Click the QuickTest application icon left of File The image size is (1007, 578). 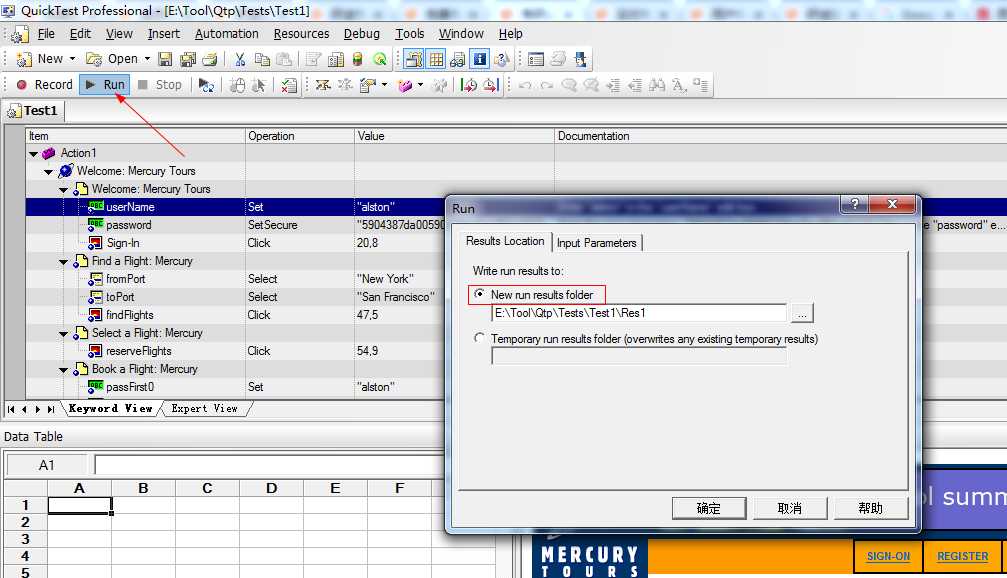20,34
